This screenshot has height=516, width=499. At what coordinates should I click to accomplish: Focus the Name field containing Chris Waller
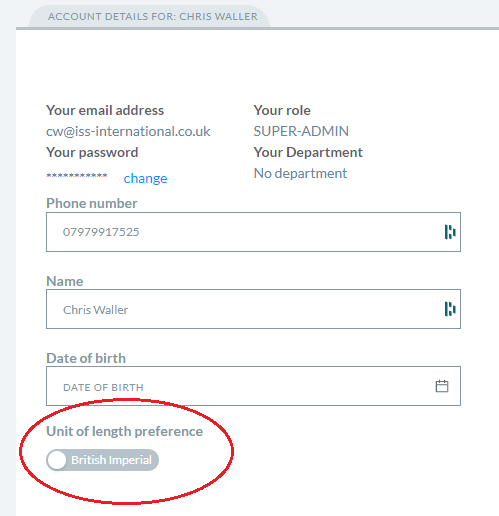coord(253,309)
